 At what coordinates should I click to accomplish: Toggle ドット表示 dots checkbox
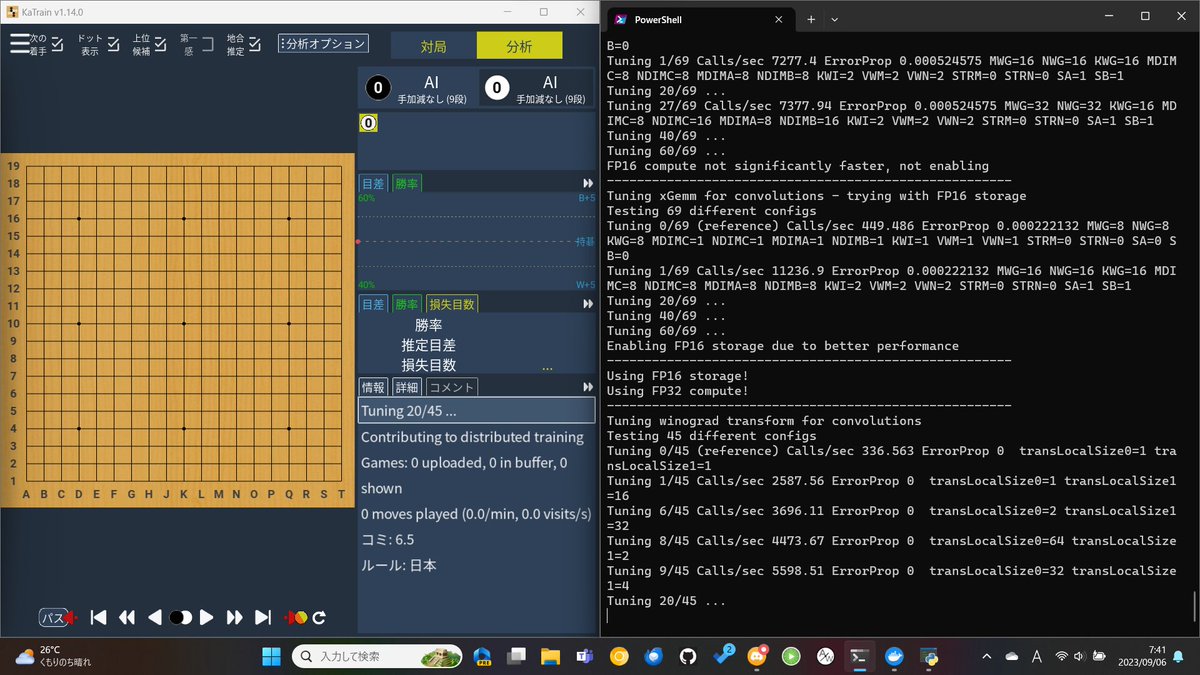[x=114, y=44]
